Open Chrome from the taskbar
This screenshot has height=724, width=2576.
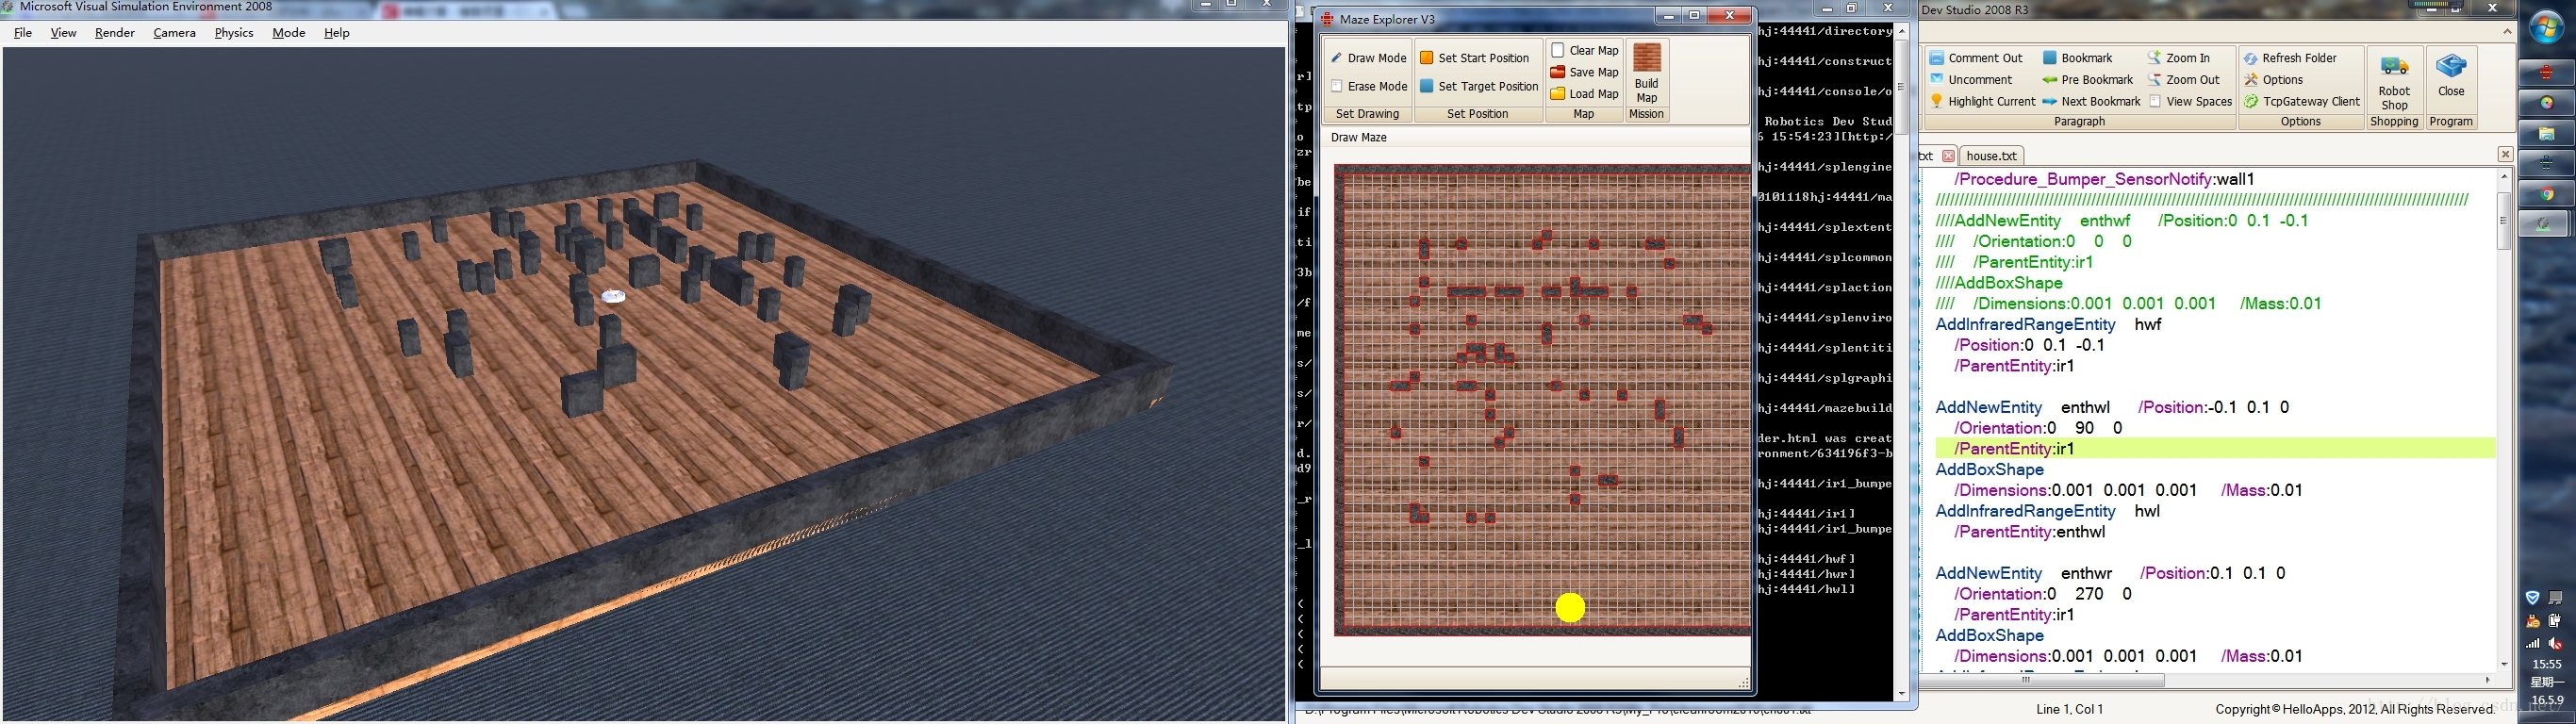point(2546,194)
